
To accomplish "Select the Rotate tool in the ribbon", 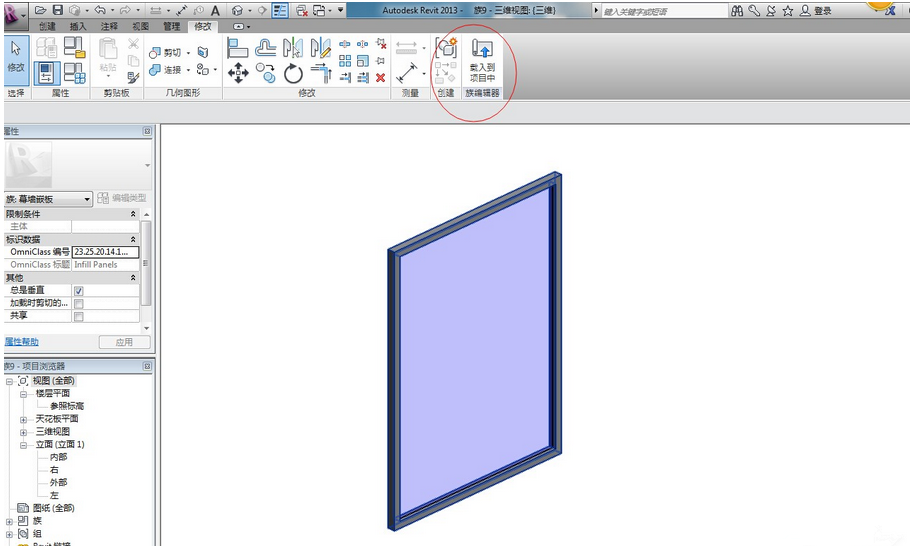I will (293, 72).
